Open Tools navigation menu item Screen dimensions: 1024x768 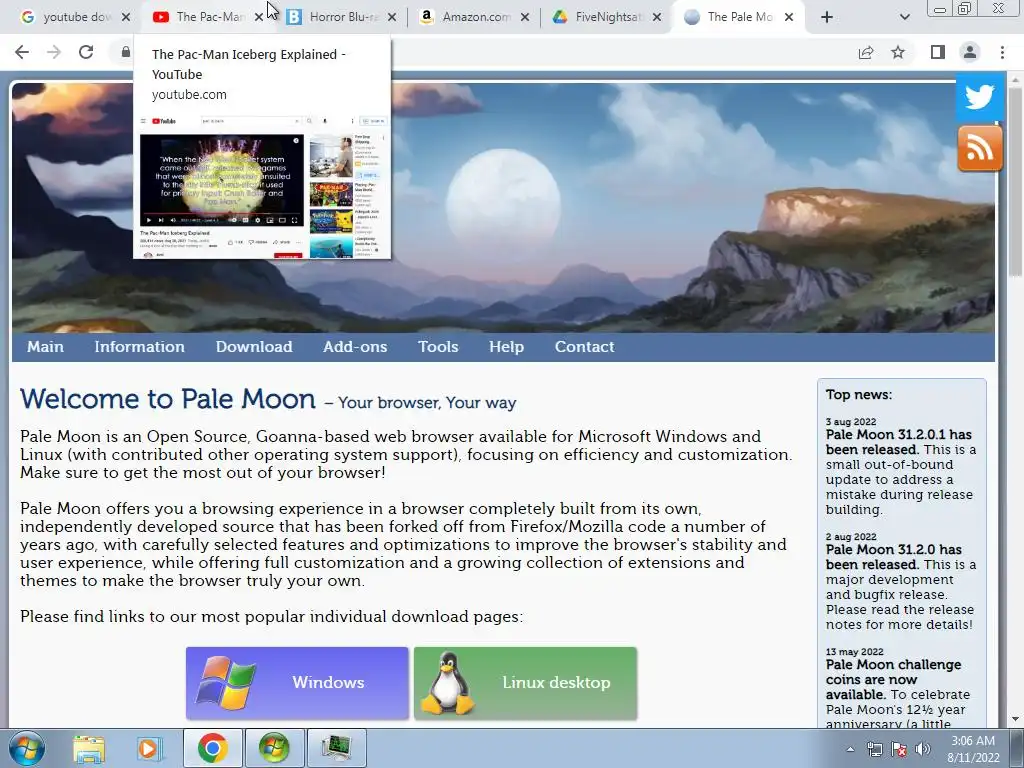pyautogui.click(x=438, y=347)
